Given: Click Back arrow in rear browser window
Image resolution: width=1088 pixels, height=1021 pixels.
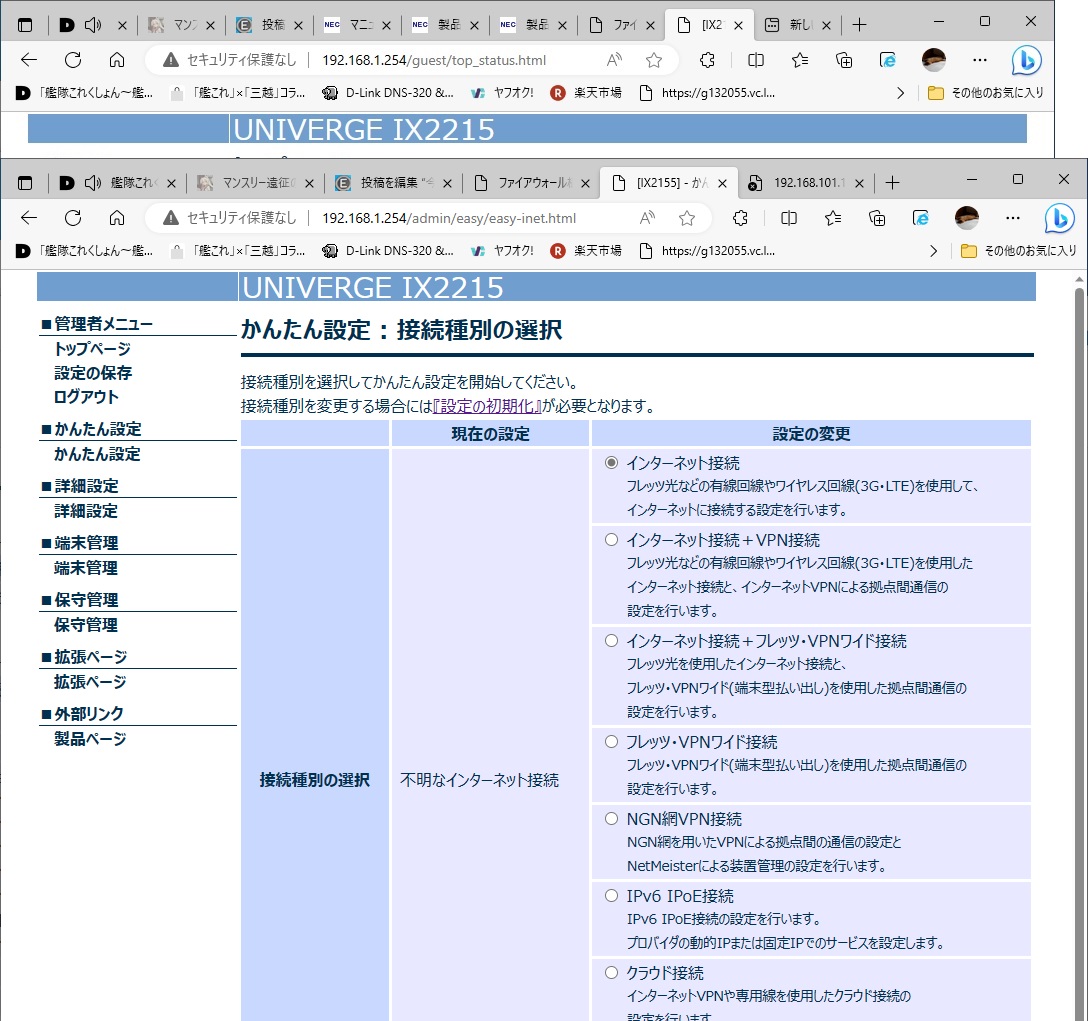Looking at the screenshot, I should 28,60.
